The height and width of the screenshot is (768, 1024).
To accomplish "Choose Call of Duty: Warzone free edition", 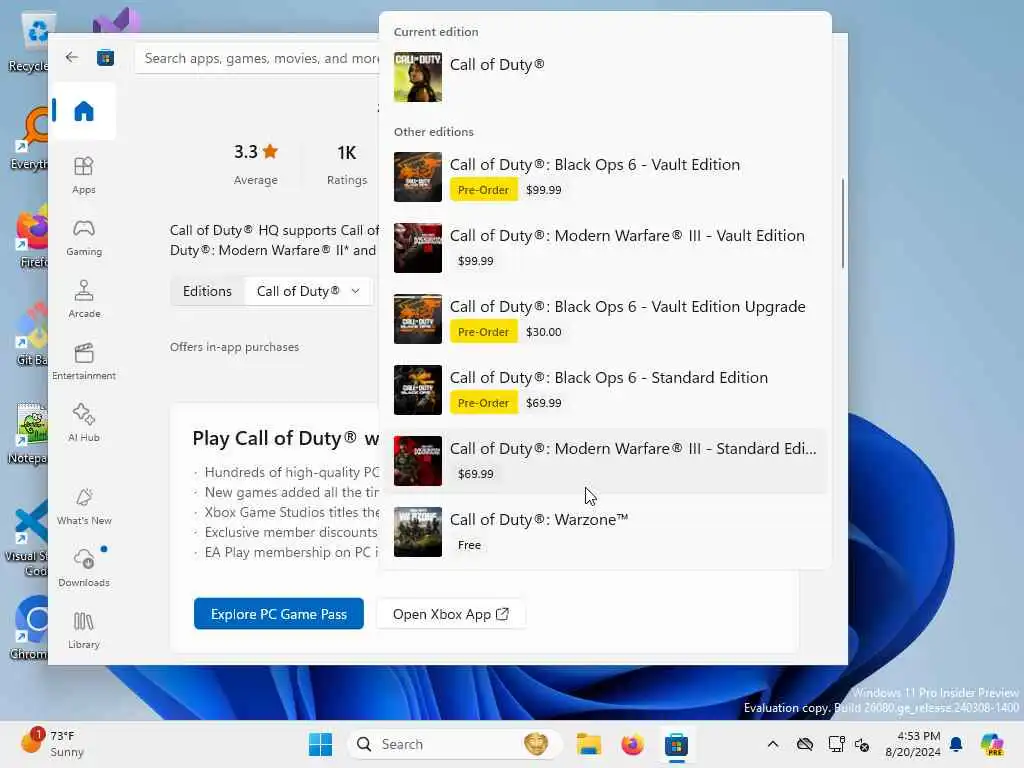I will [x=603, y=532].
